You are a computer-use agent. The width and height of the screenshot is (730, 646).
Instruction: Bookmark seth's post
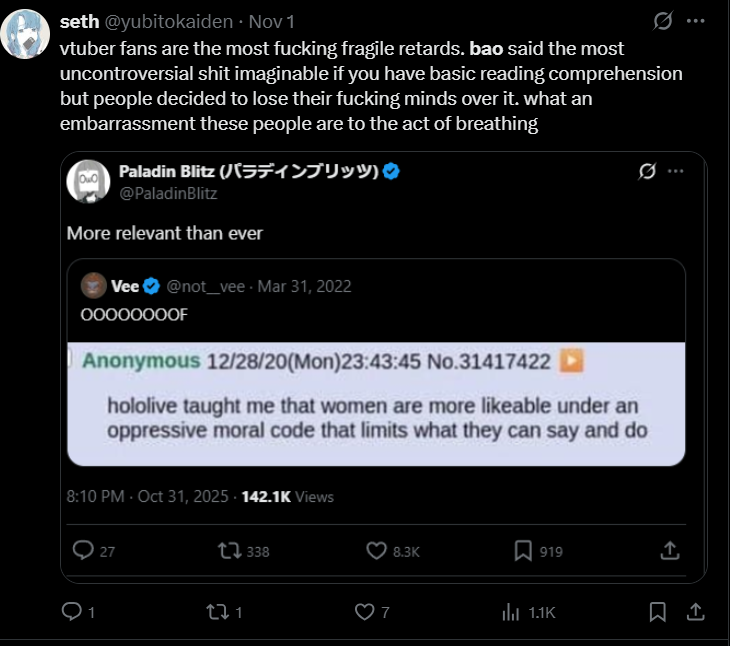tap(657, 611)
